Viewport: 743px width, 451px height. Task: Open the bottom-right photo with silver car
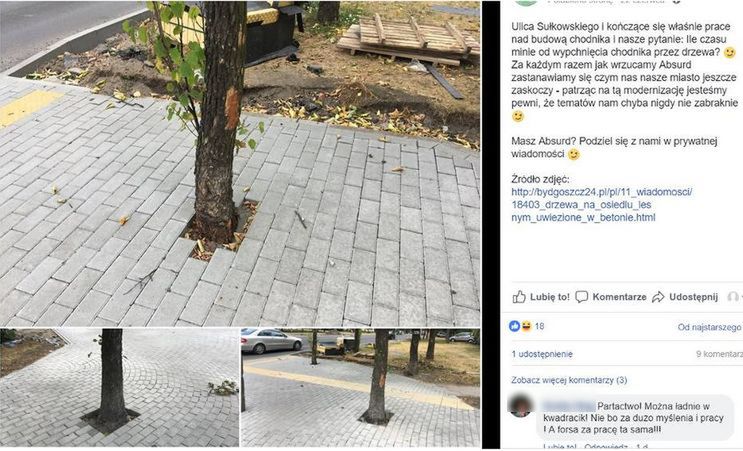tap(361, 388)
